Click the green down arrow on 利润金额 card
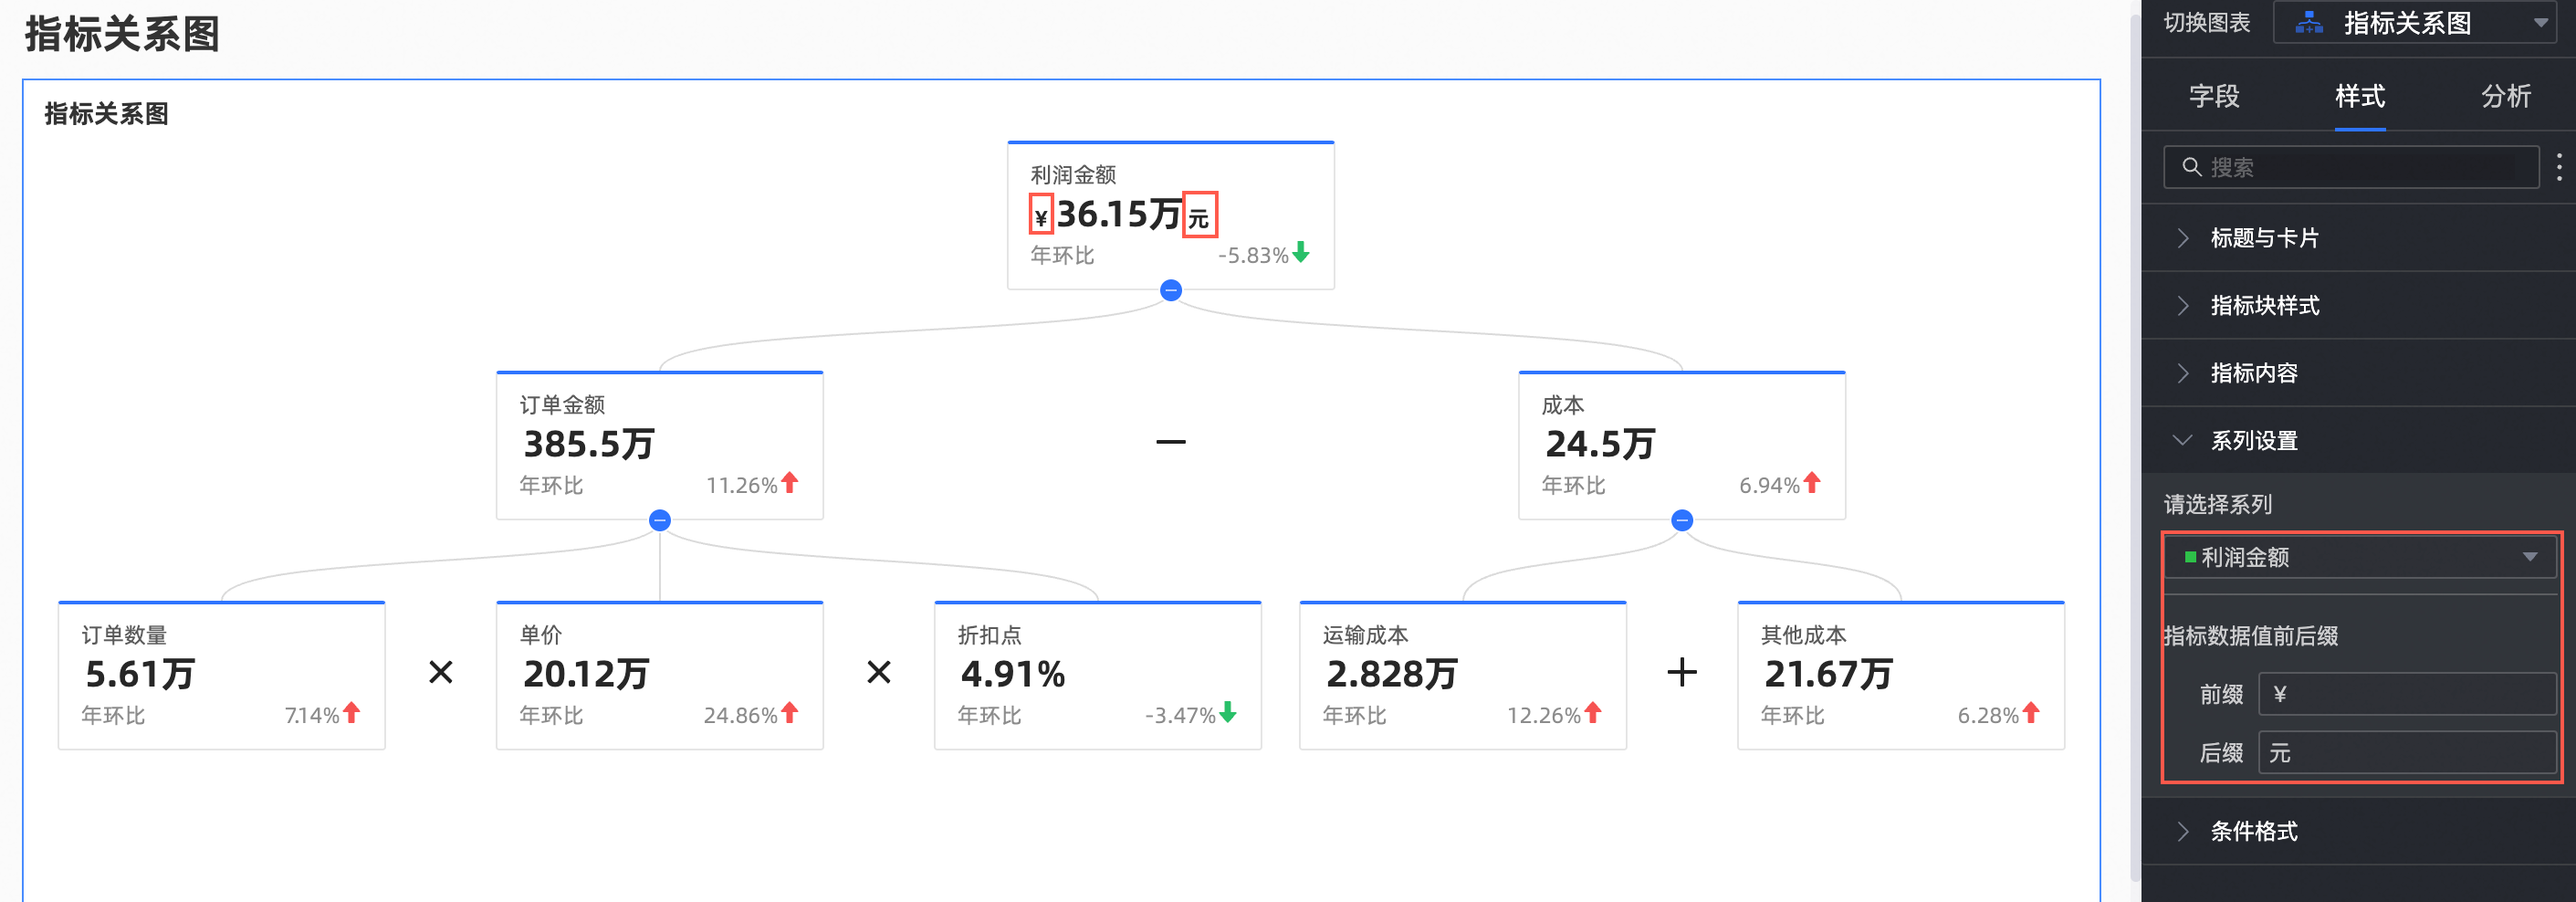Image resolution: width=2576 pixels, height=902 pixels. (x=1300, y=252)
